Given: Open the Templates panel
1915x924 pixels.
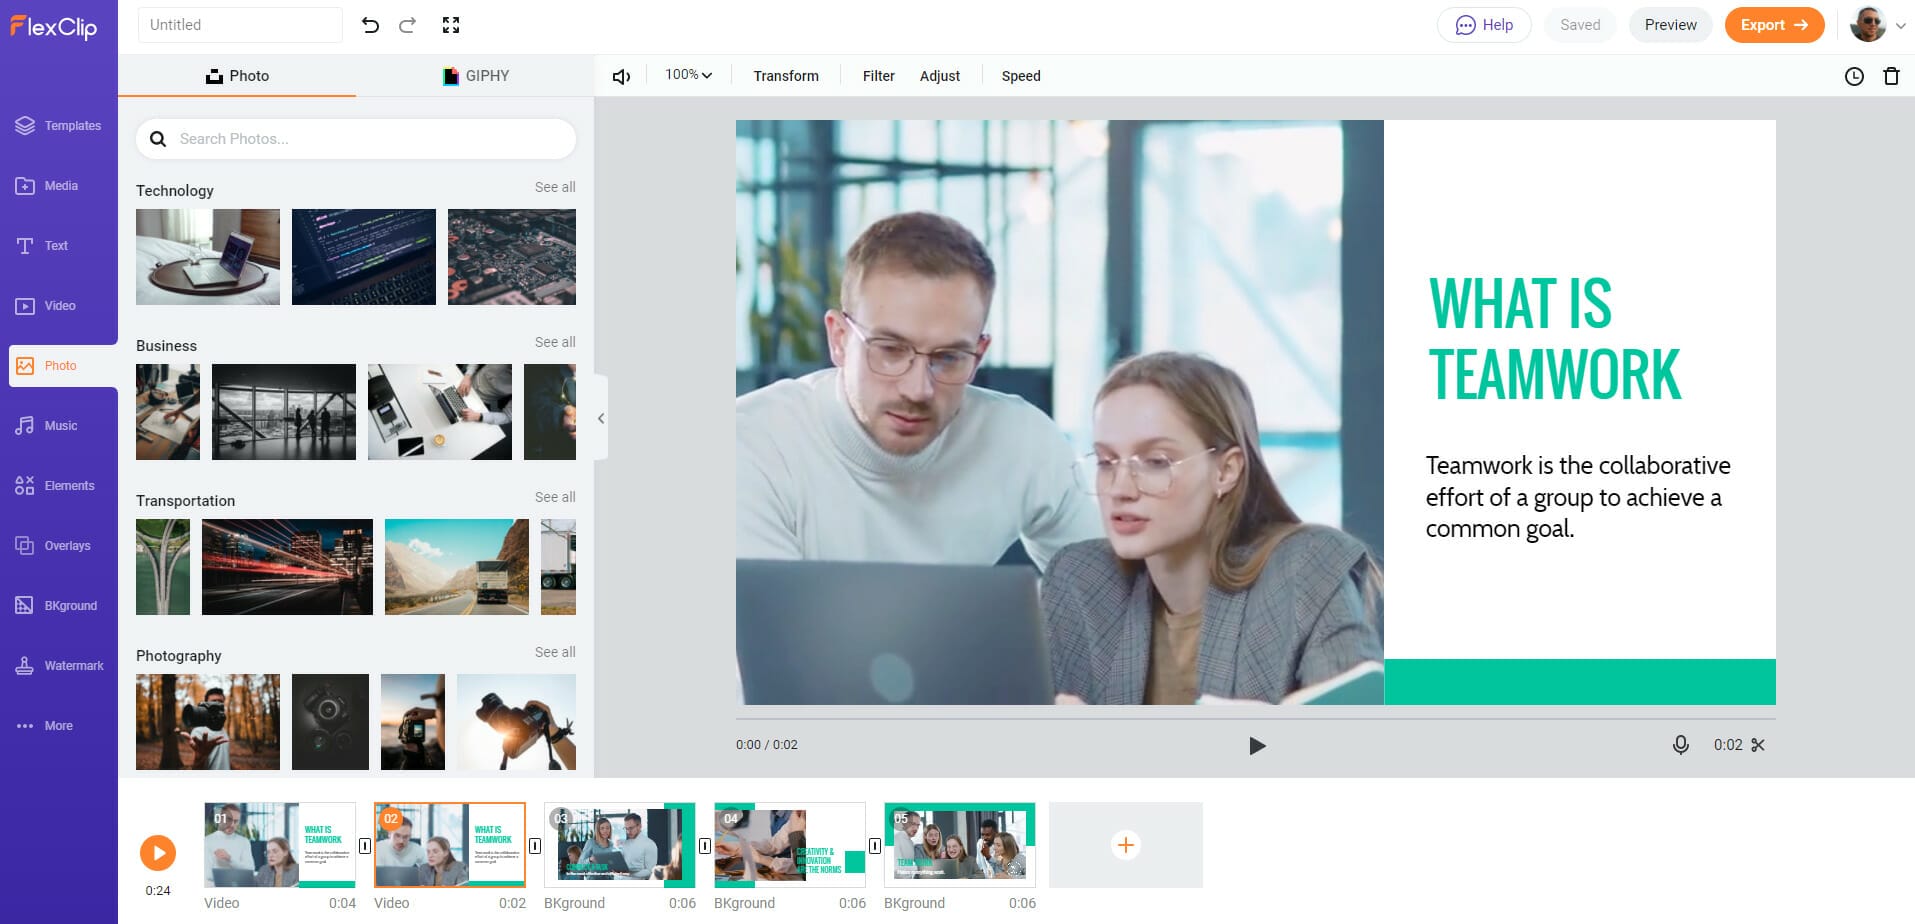Looking at the screenshot, I should [59, 125].
